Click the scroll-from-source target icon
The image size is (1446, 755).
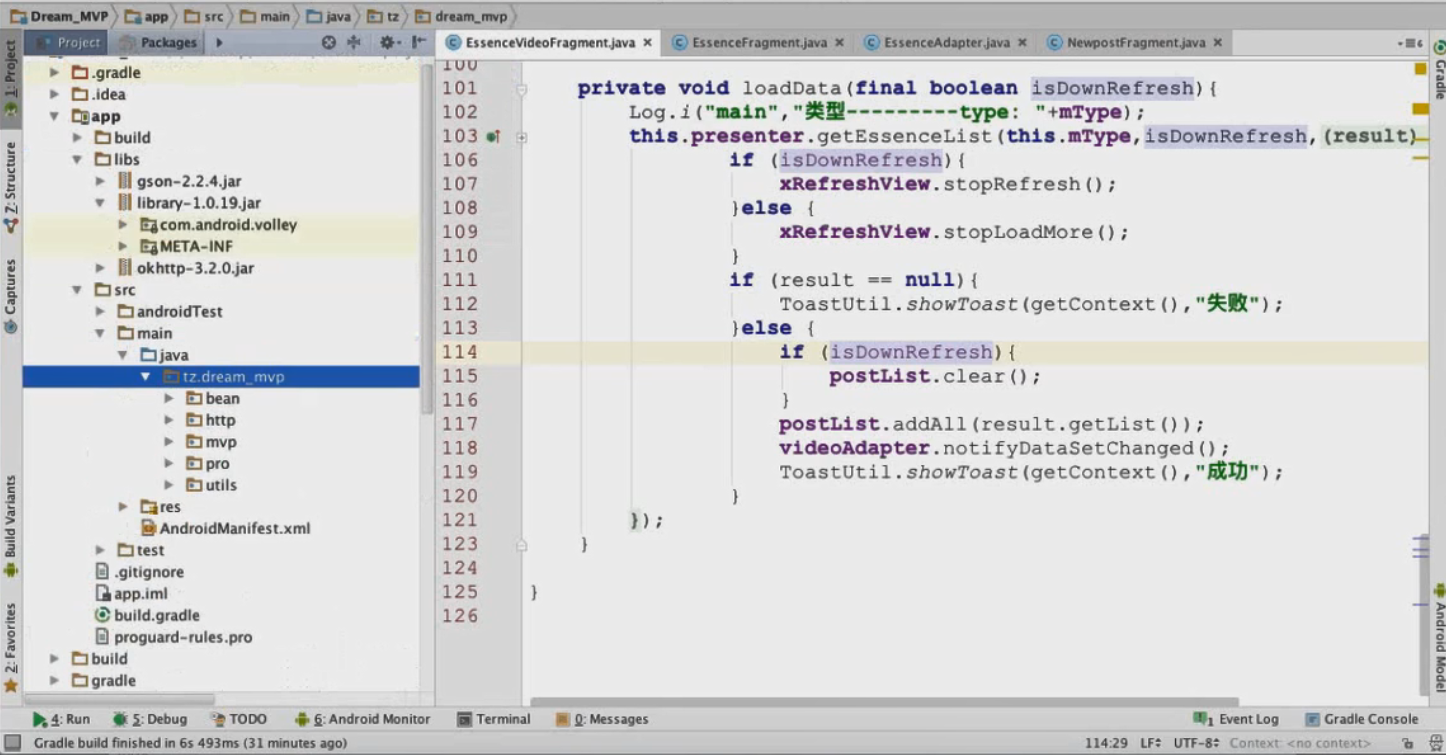329,43
